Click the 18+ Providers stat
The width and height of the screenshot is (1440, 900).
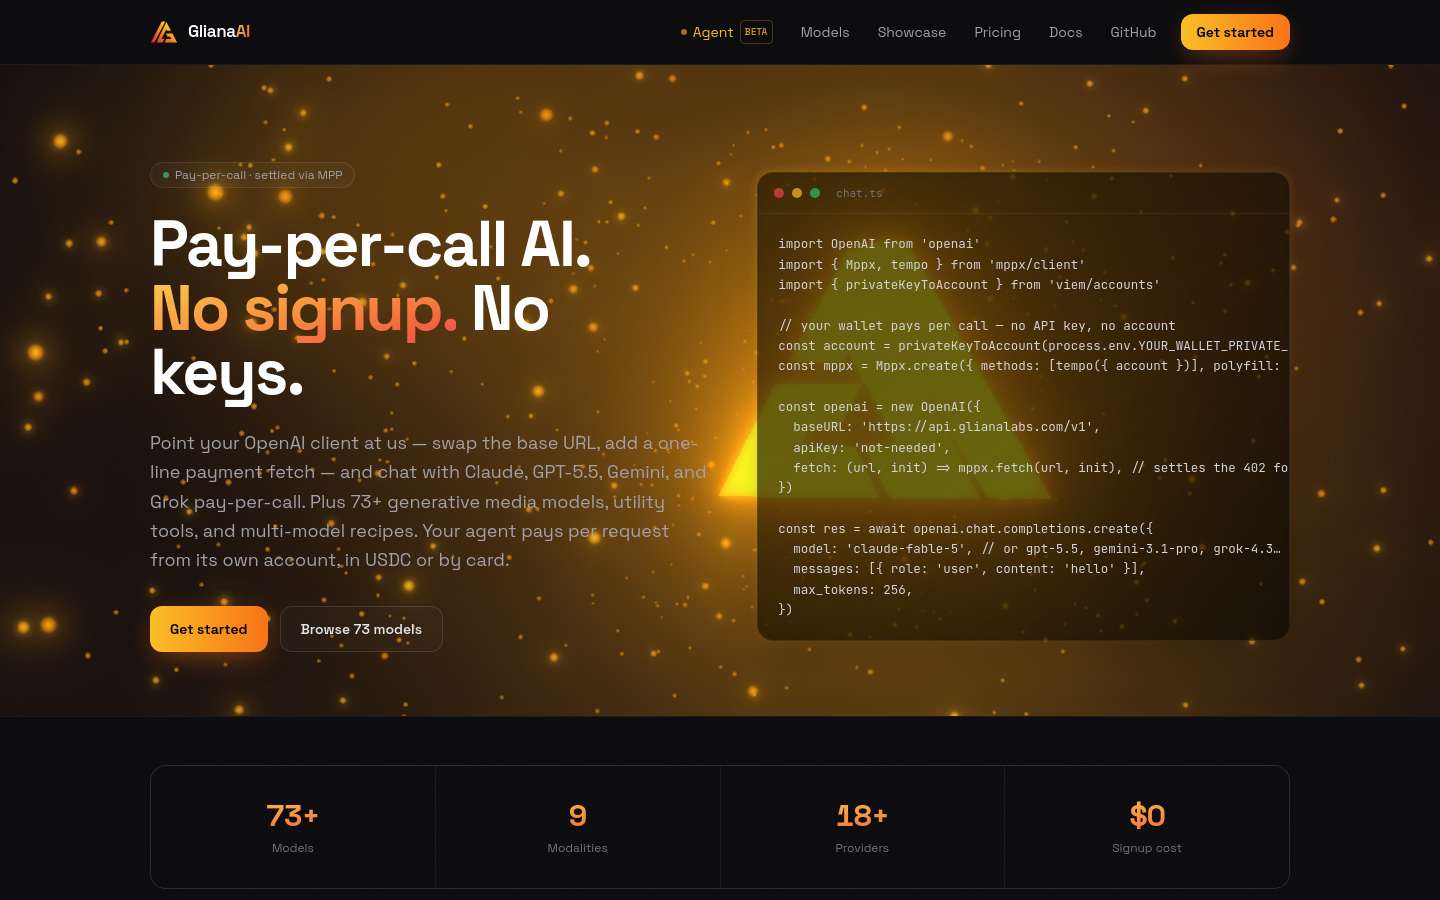tap(862, 827)
